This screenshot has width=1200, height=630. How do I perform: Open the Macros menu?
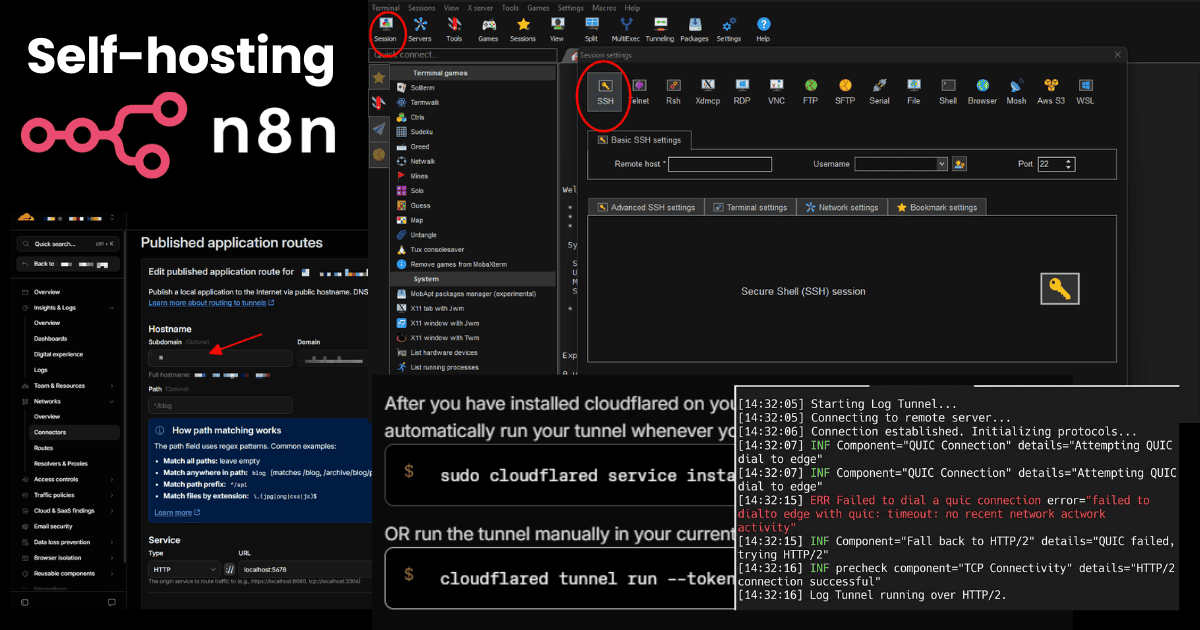[x=603, y=7]
